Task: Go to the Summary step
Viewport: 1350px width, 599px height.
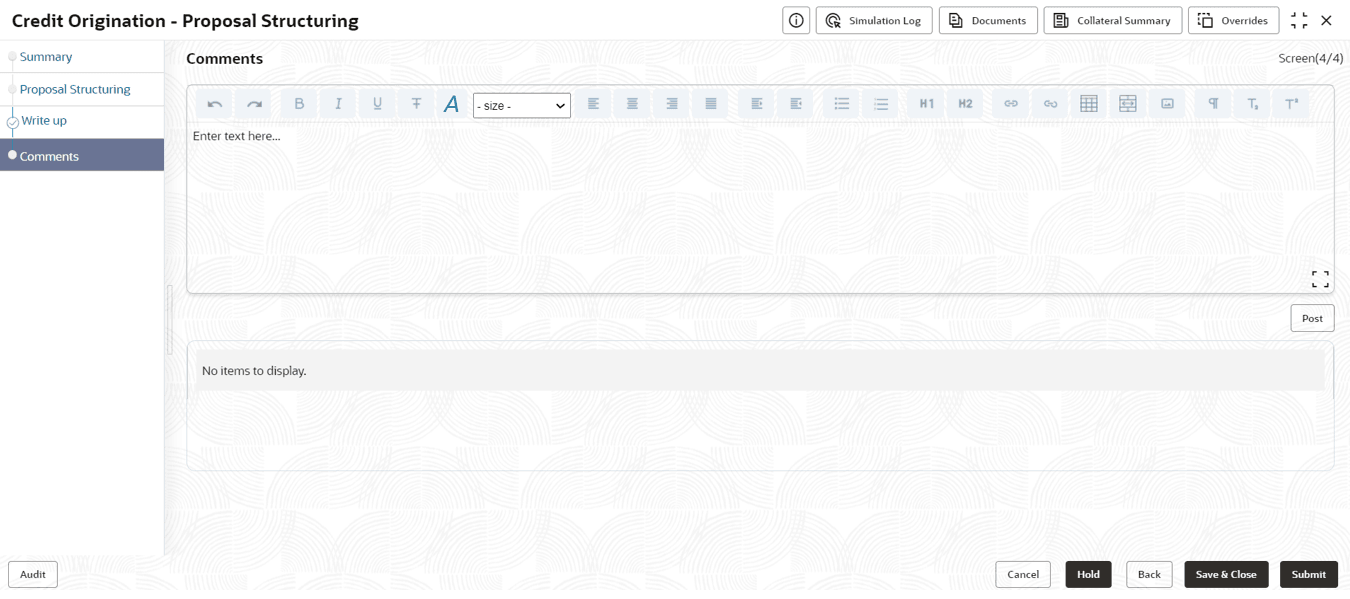Action: tap(46, 57)
